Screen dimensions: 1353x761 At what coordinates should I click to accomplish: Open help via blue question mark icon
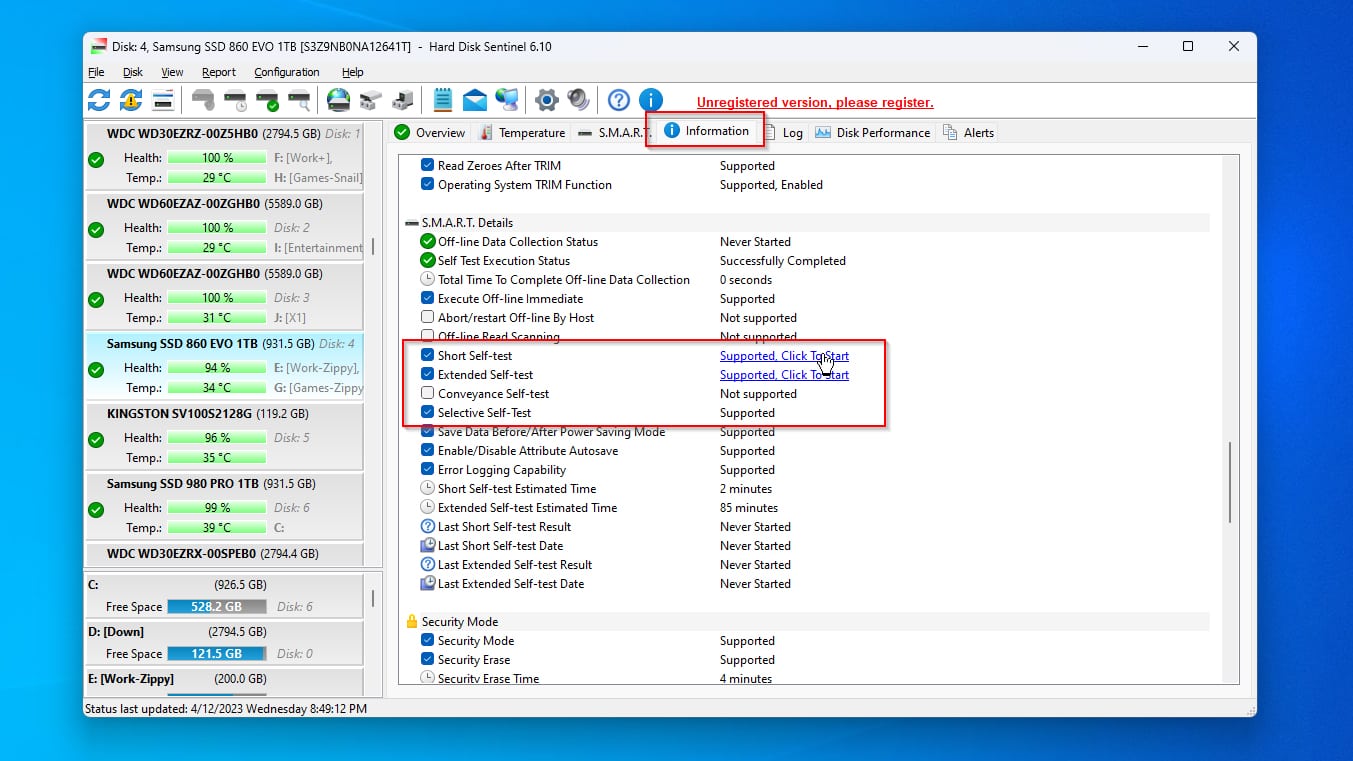click(619, 99)
